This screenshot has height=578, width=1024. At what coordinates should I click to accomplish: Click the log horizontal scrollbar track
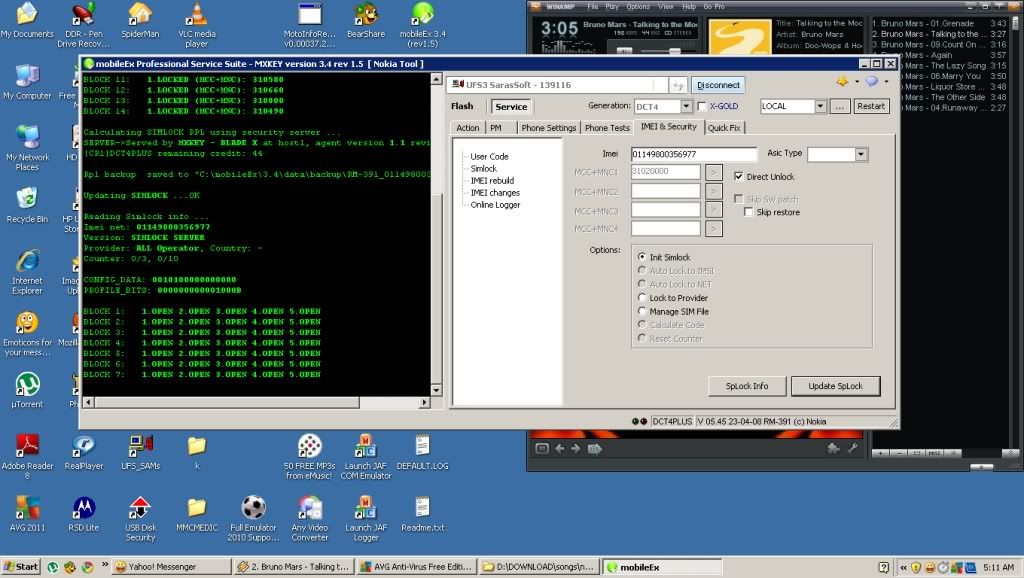392,402
